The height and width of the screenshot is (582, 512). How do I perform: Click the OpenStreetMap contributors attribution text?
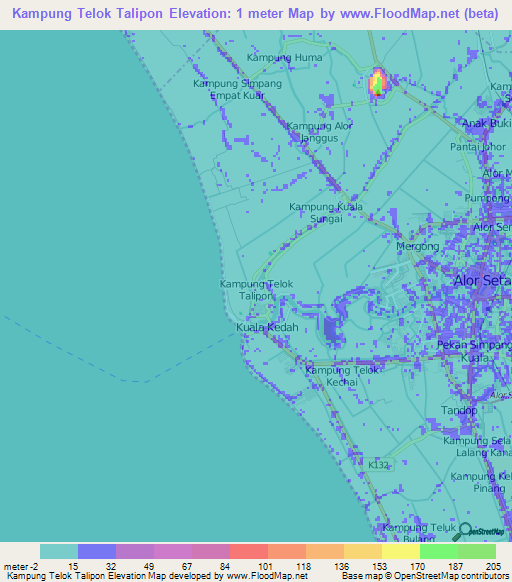click(451, 576)
